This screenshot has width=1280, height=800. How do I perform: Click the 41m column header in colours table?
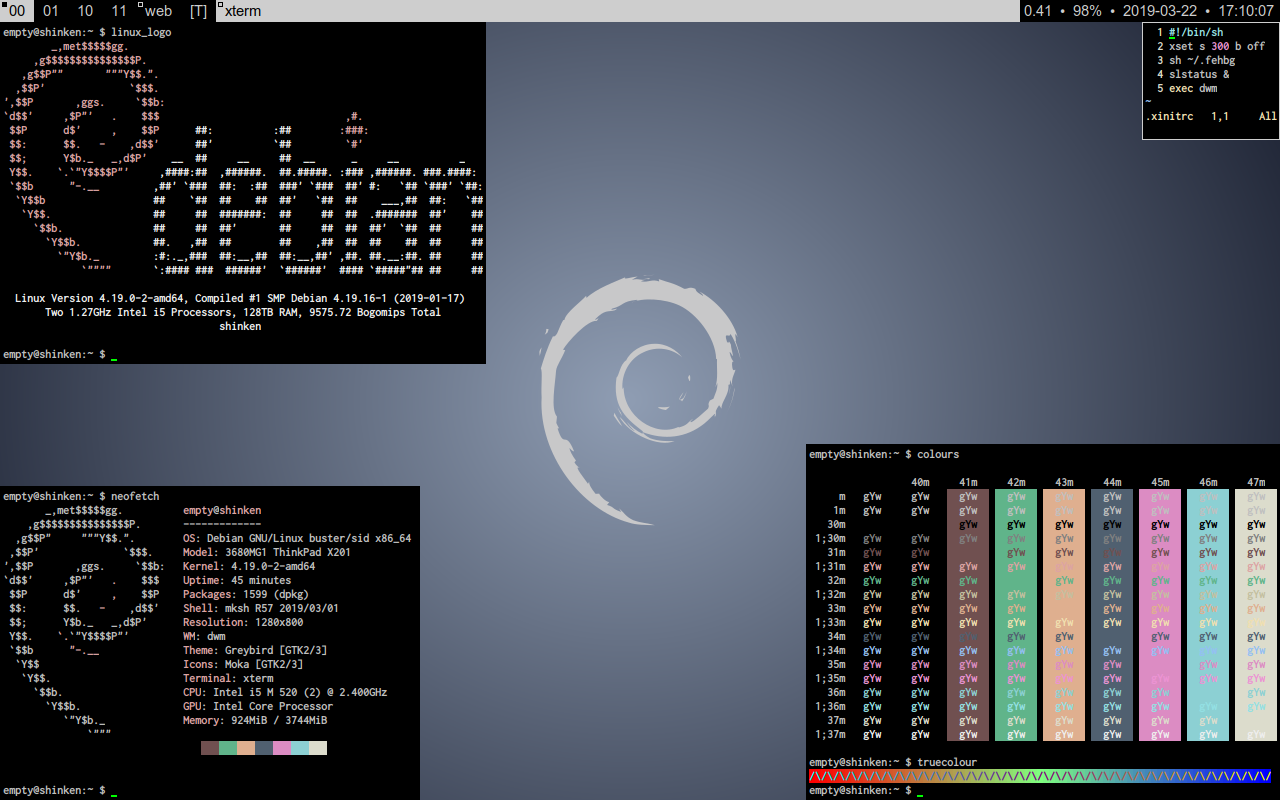pos(968,482)
